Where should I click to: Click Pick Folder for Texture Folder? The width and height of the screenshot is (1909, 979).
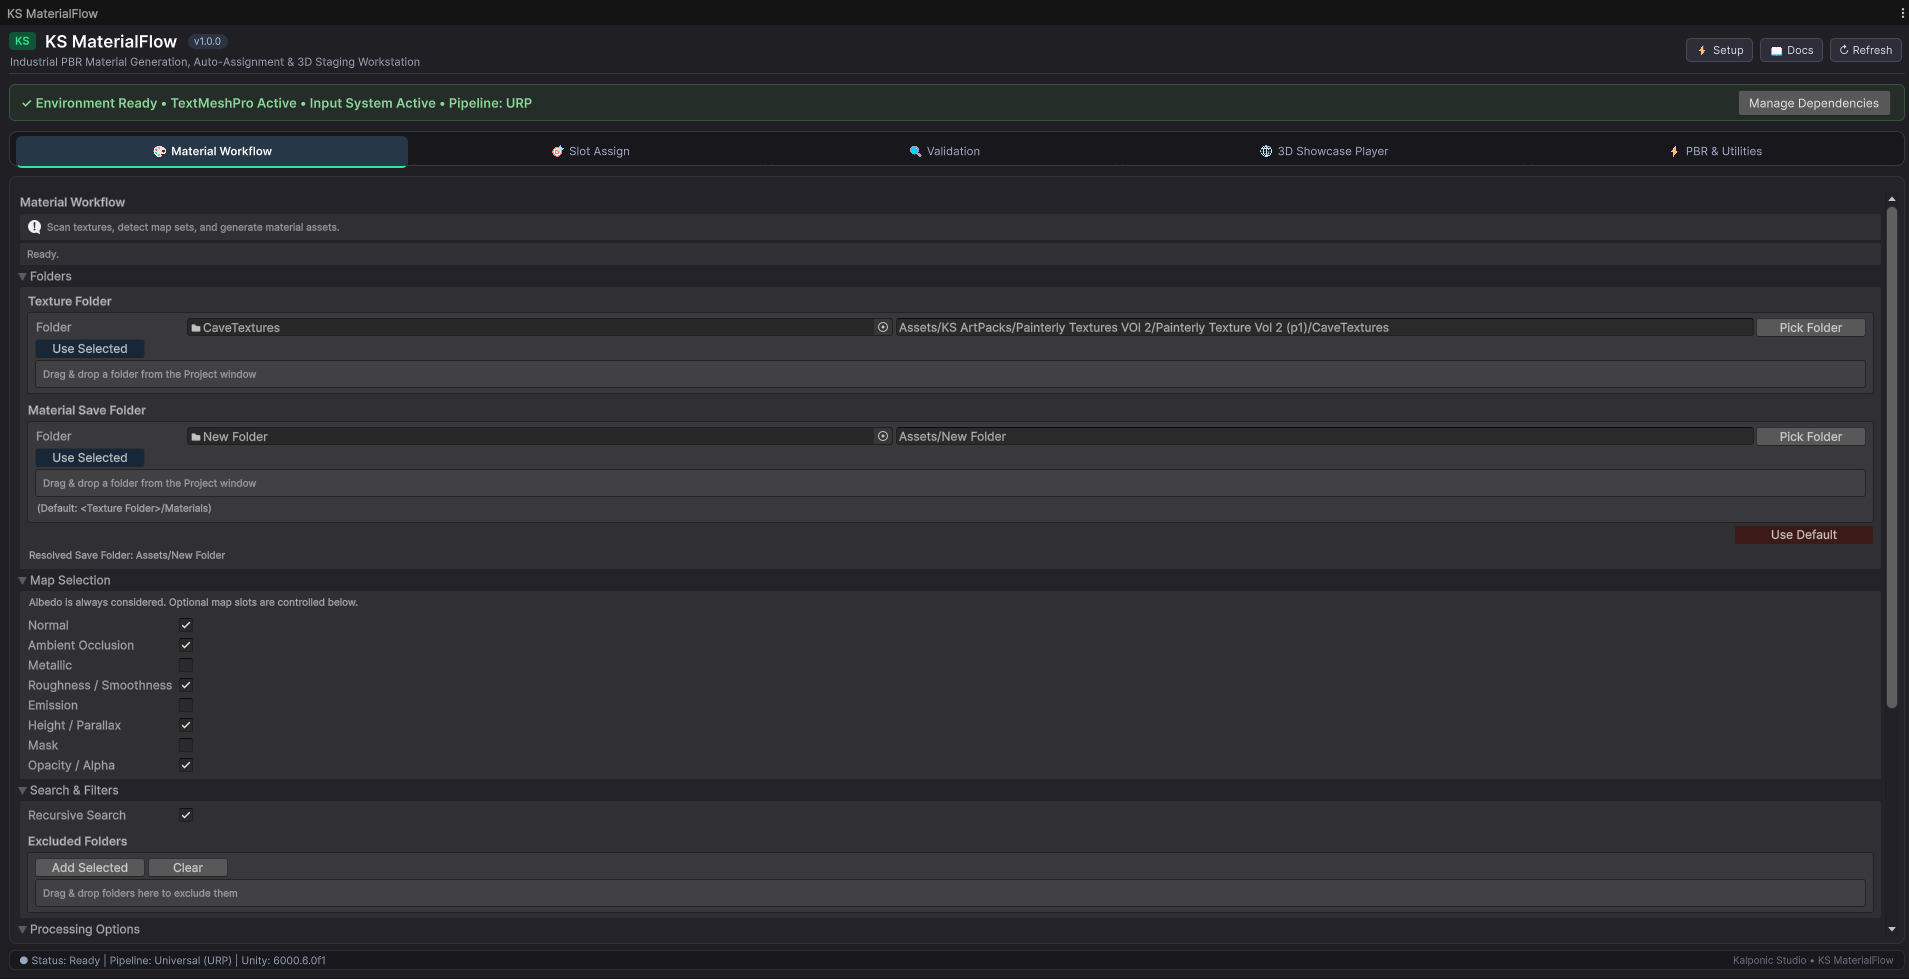[1810, 327]
